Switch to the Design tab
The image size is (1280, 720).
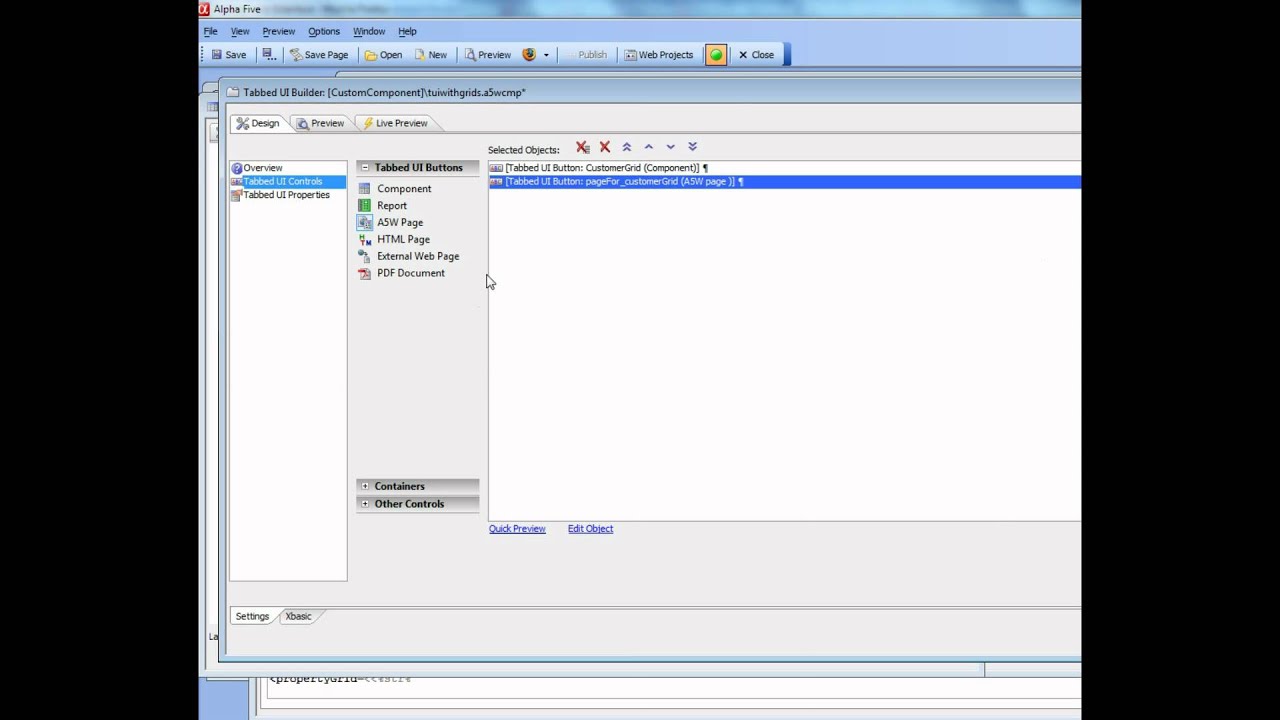[x=258, y=123]
